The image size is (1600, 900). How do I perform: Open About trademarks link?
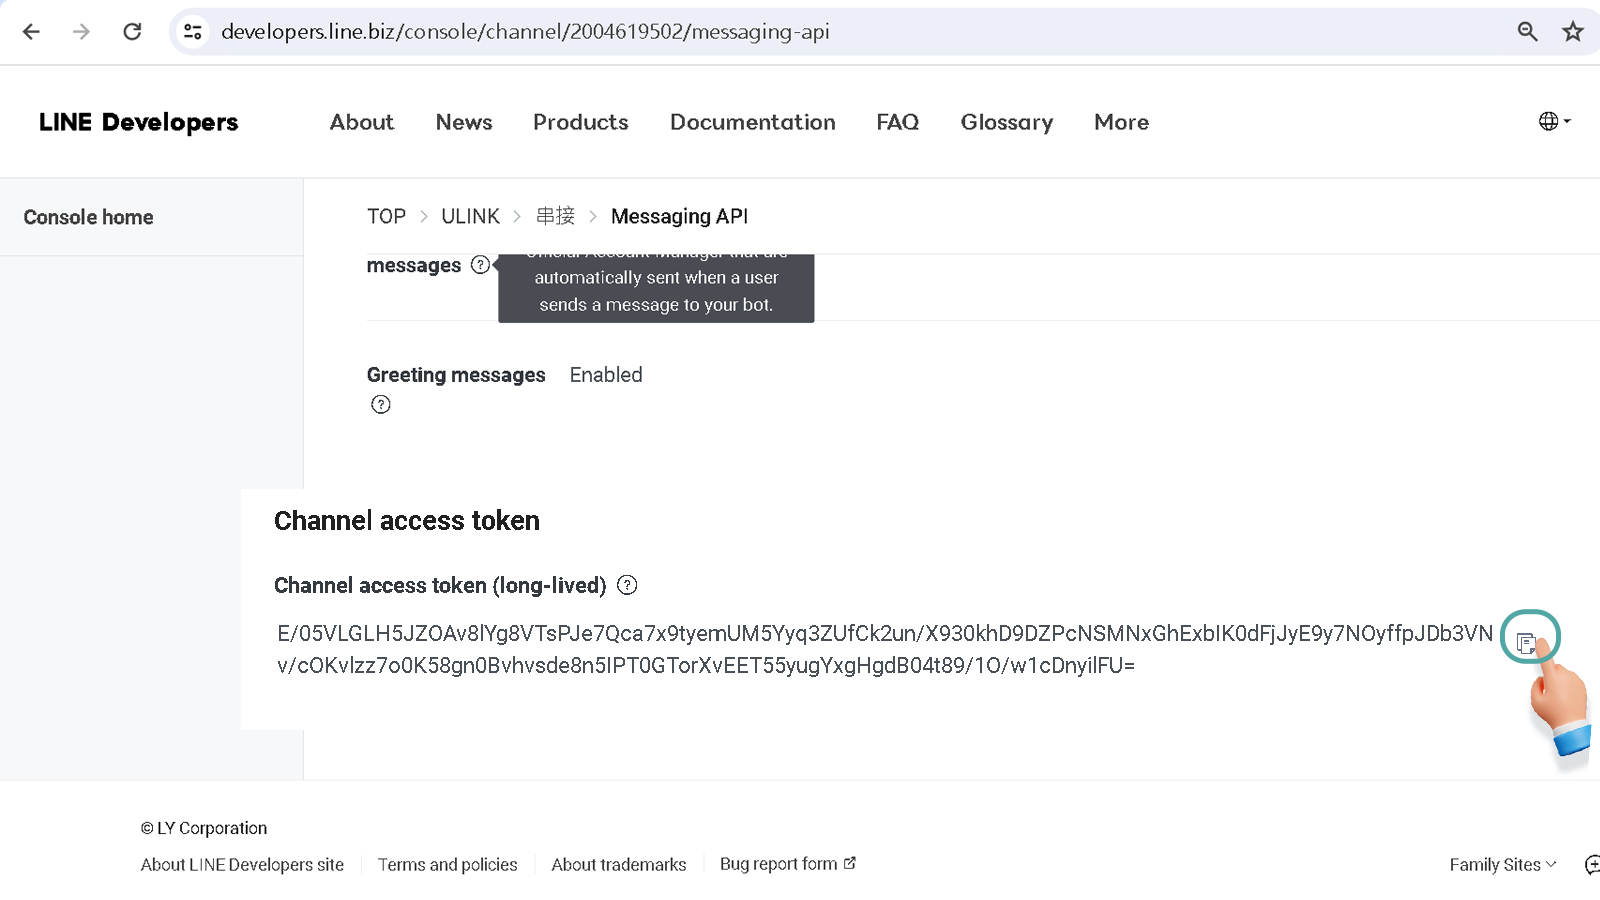click(x=619, y=865)
